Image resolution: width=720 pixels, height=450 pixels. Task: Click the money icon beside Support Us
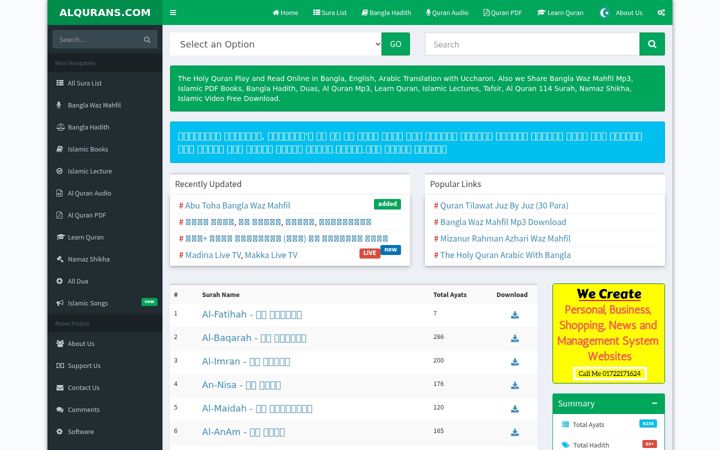point(60,366)
